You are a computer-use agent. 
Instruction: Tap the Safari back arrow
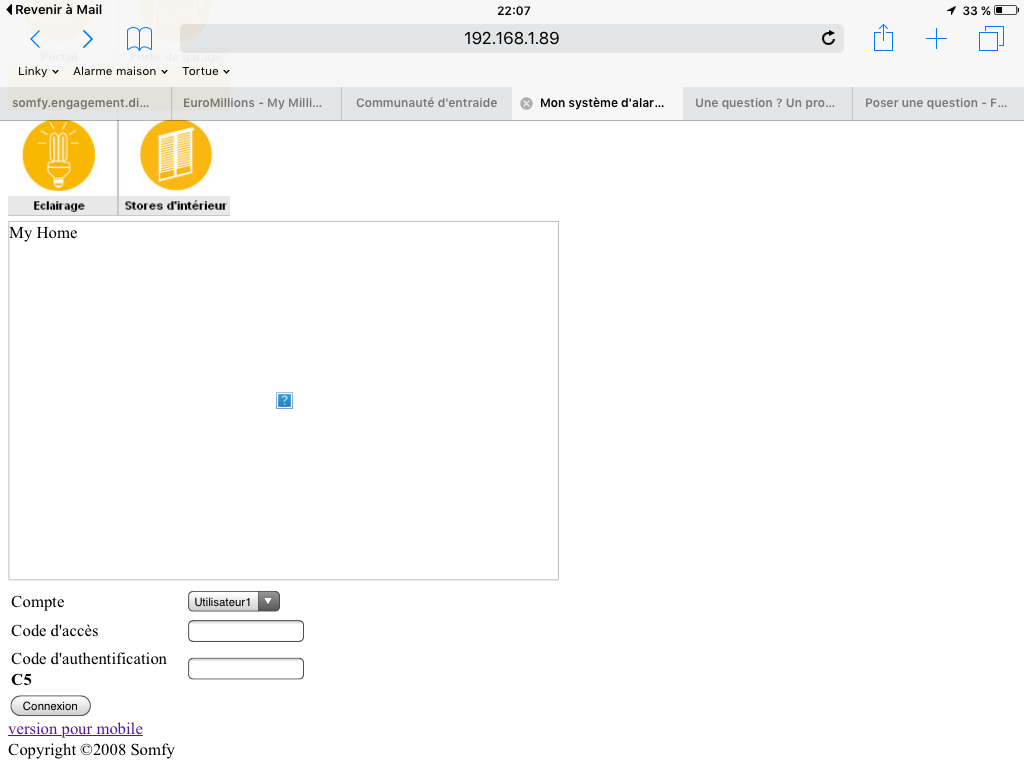tap(35, 39)
